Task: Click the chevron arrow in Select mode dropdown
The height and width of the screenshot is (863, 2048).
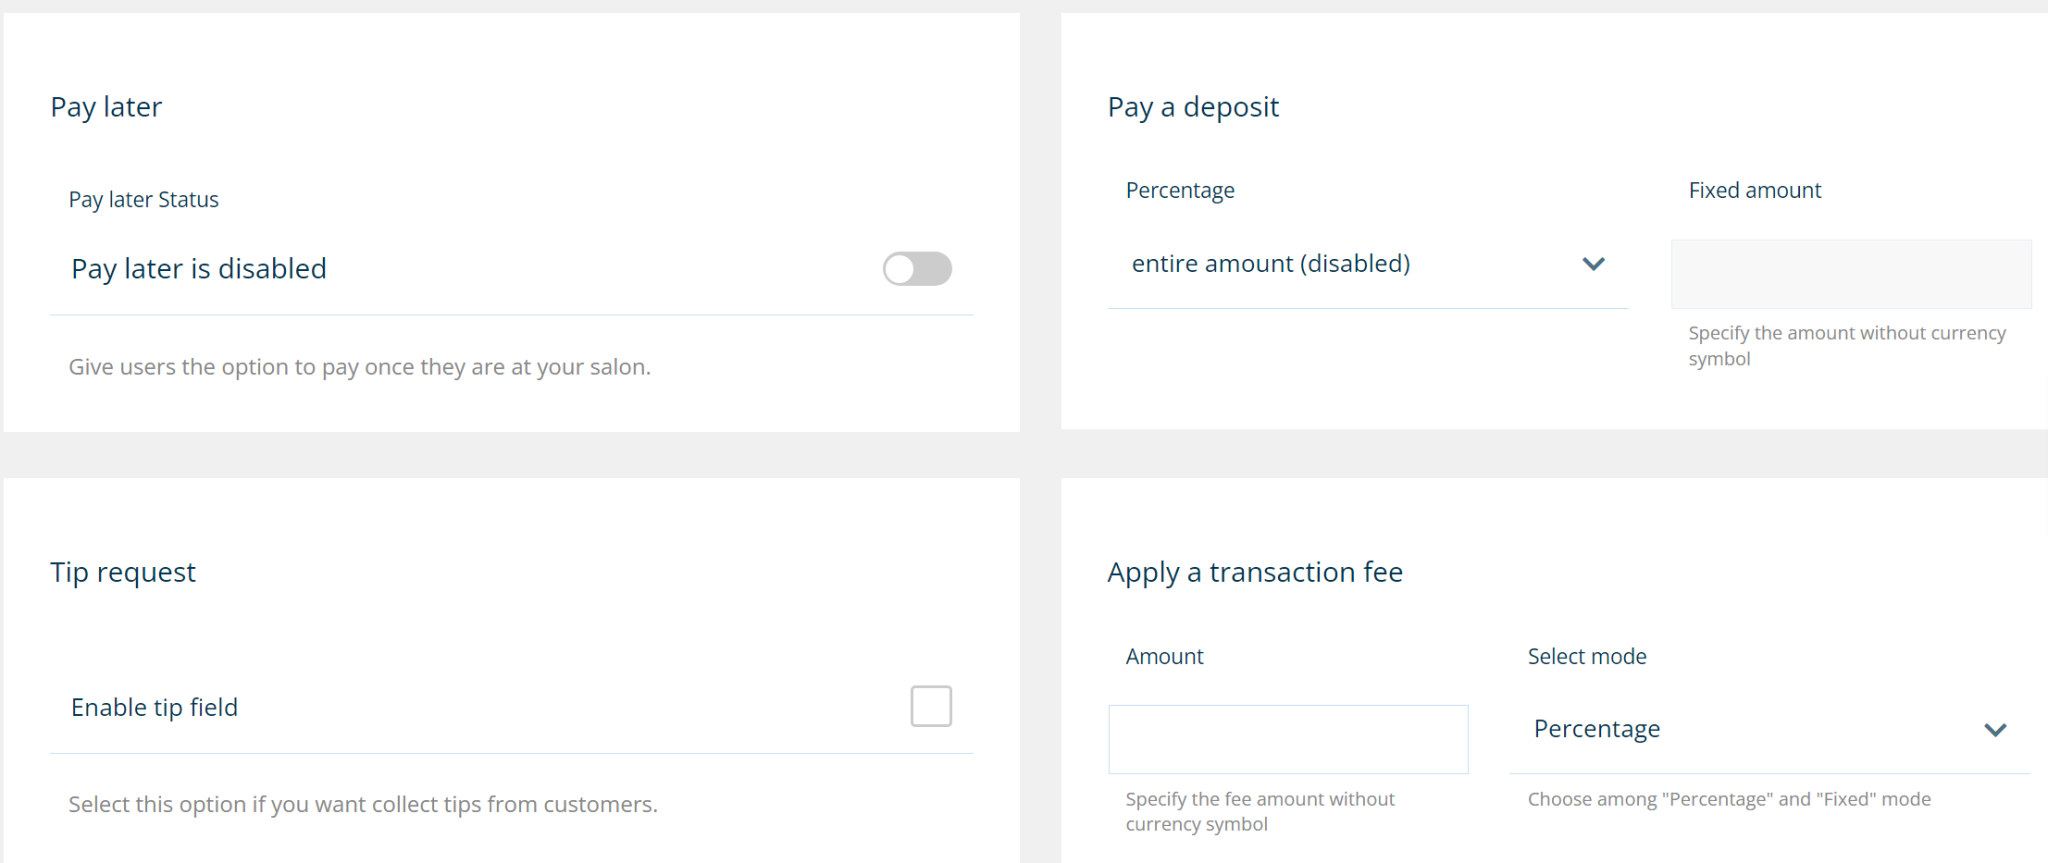Action: 1994,730
